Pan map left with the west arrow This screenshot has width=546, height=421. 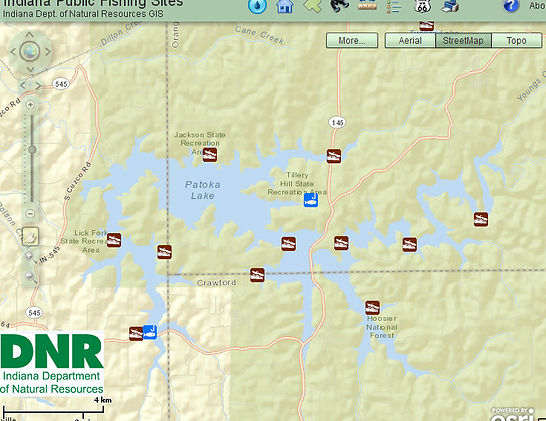coord(13,52)
